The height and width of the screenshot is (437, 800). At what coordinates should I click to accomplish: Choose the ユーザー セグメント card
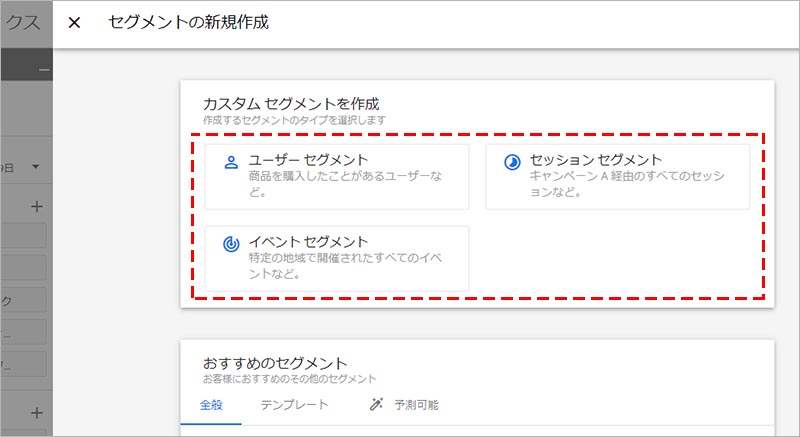click(x=337, y=176)
